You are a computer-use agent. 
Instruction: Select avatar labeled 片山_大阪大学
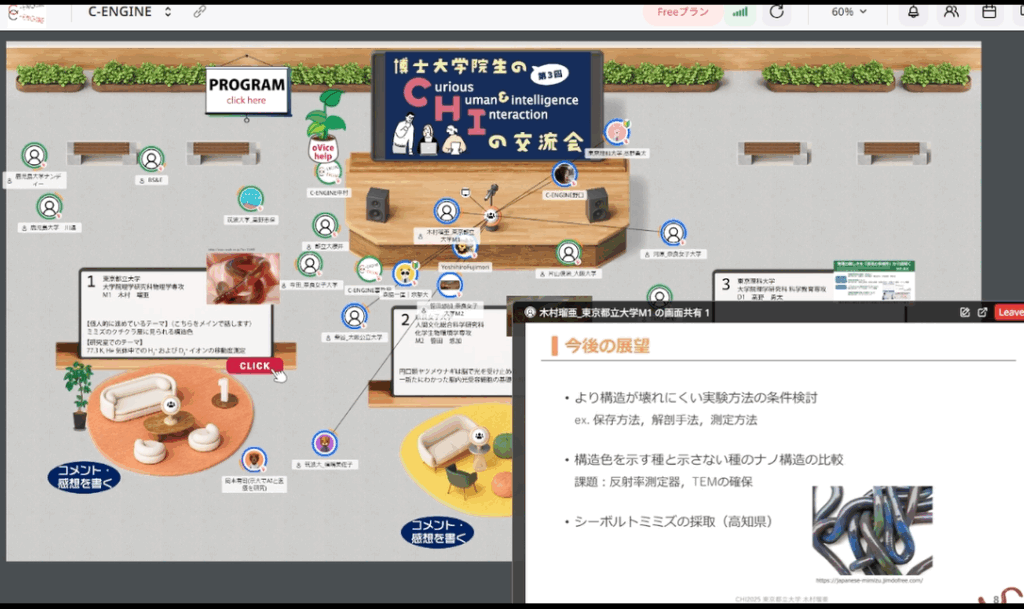(569, 252)
